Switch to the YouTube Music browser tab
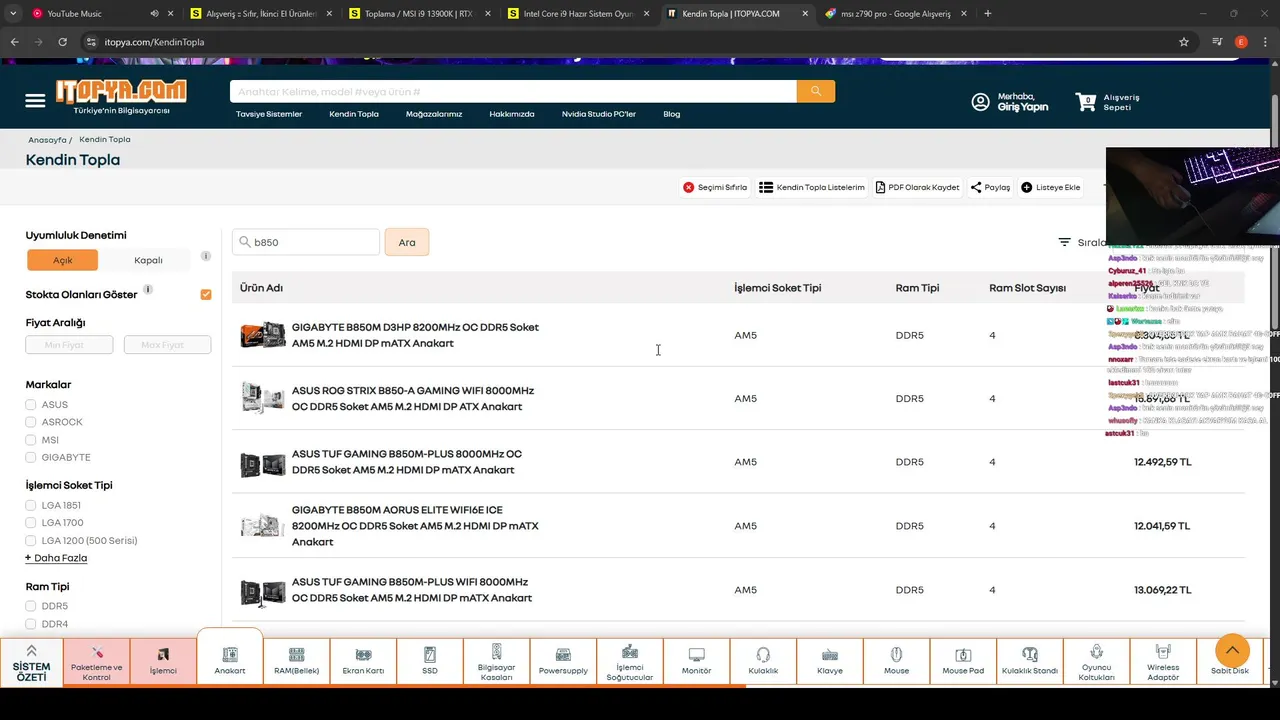Viewport: 1280px width, 720px height. coord(90,14)
